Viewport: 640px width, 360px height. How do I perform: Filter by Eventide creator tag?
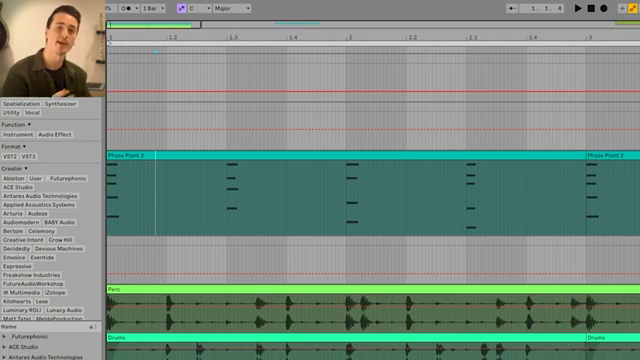(42, 258)
